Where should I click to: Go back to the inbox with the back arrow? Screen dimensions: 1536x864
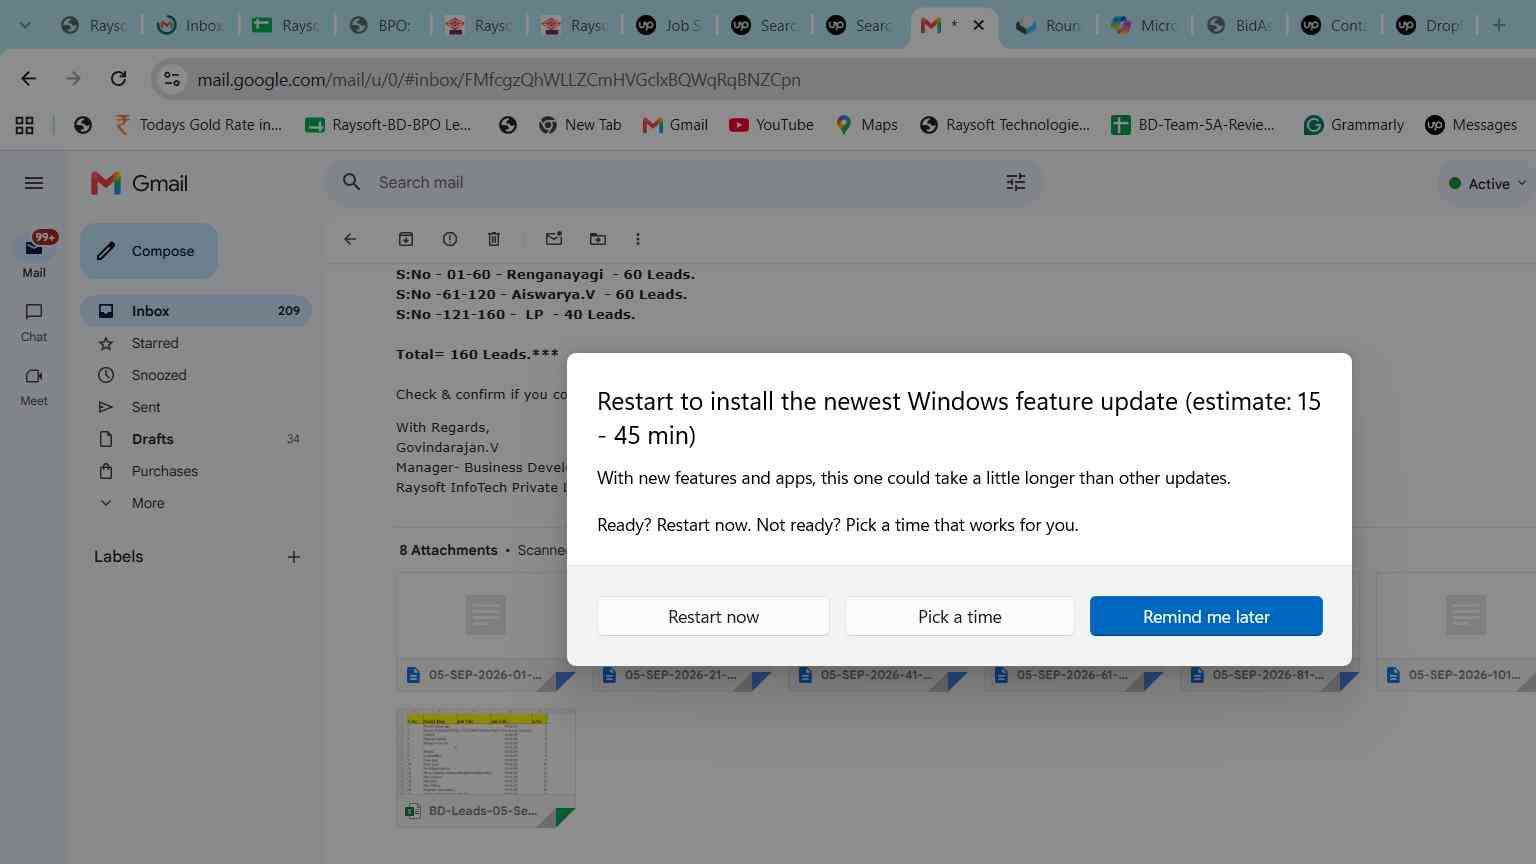coord(350,239)
